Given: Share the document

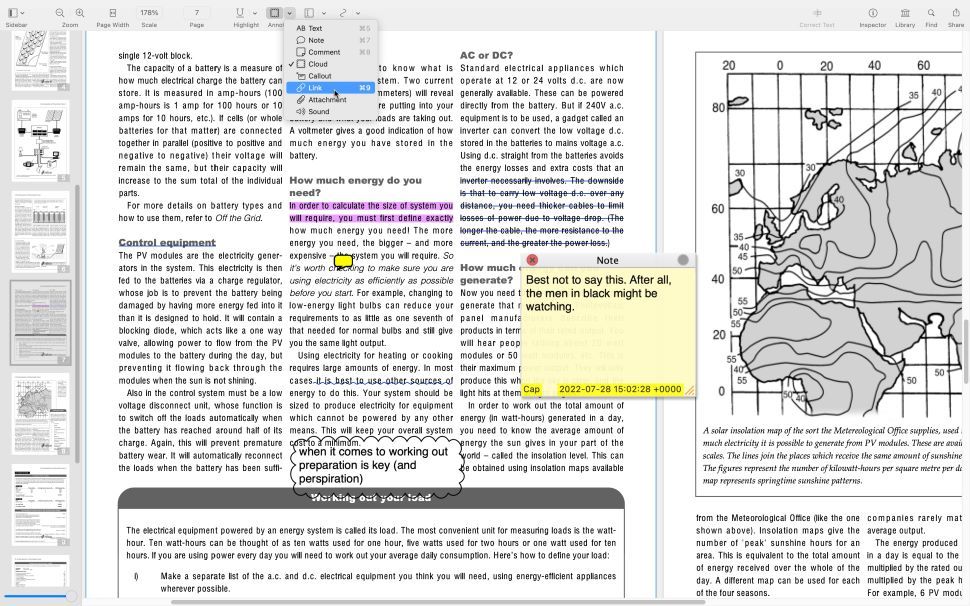Looking at the screenshot, I should pyautogui.click(x=957, y=10).
